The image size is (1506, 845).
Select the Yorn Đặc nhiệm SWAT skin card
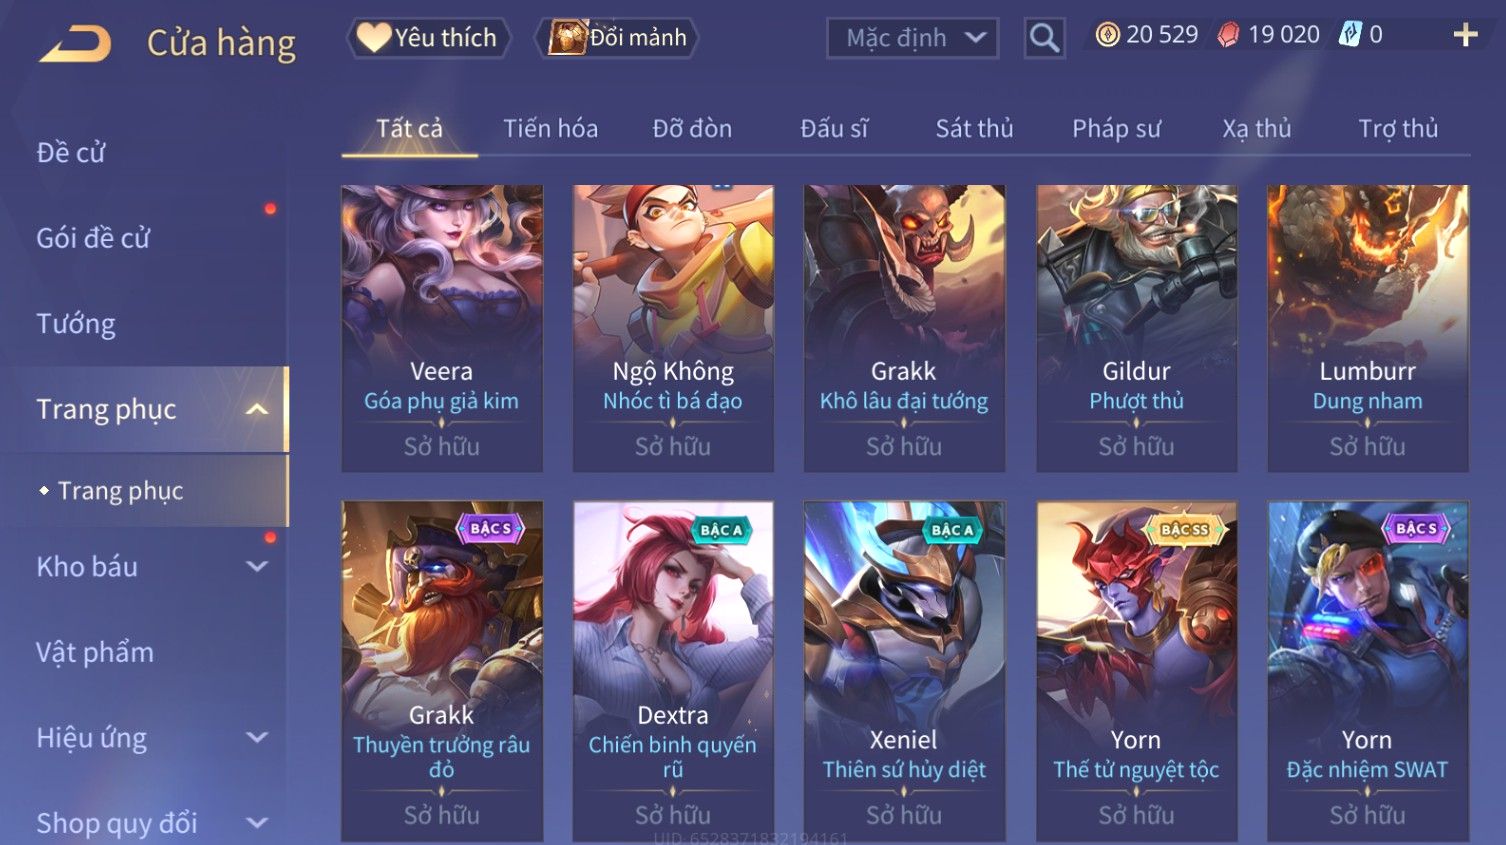pos(1367,671)
